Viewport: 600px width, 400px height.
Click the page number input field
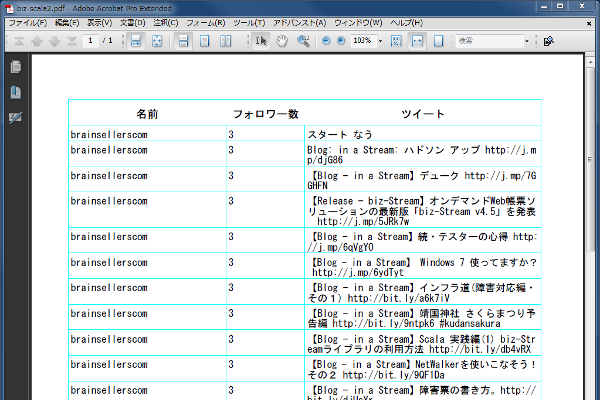click(x=91, y=41)
